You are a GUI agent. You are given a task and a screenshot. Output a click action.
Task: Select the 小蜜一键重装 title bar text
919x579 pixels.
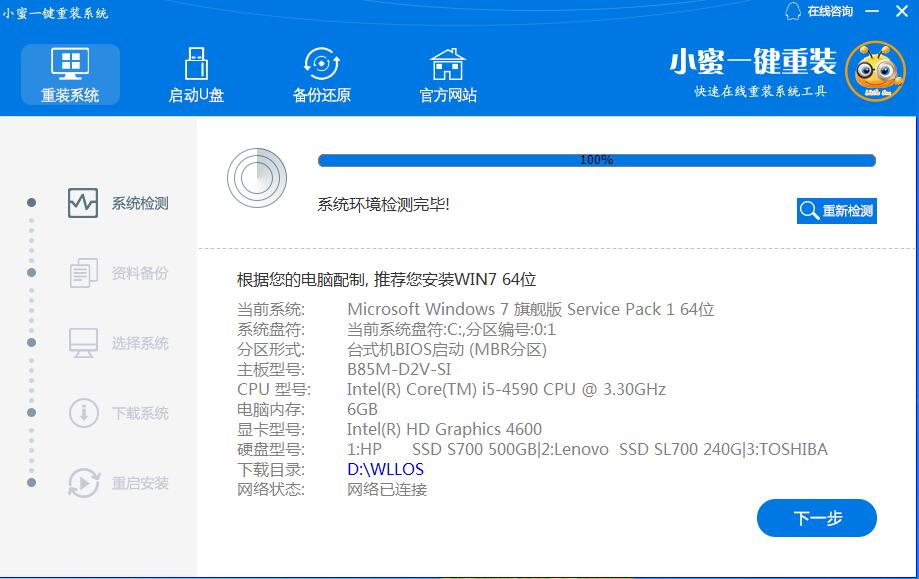(53, 11)
